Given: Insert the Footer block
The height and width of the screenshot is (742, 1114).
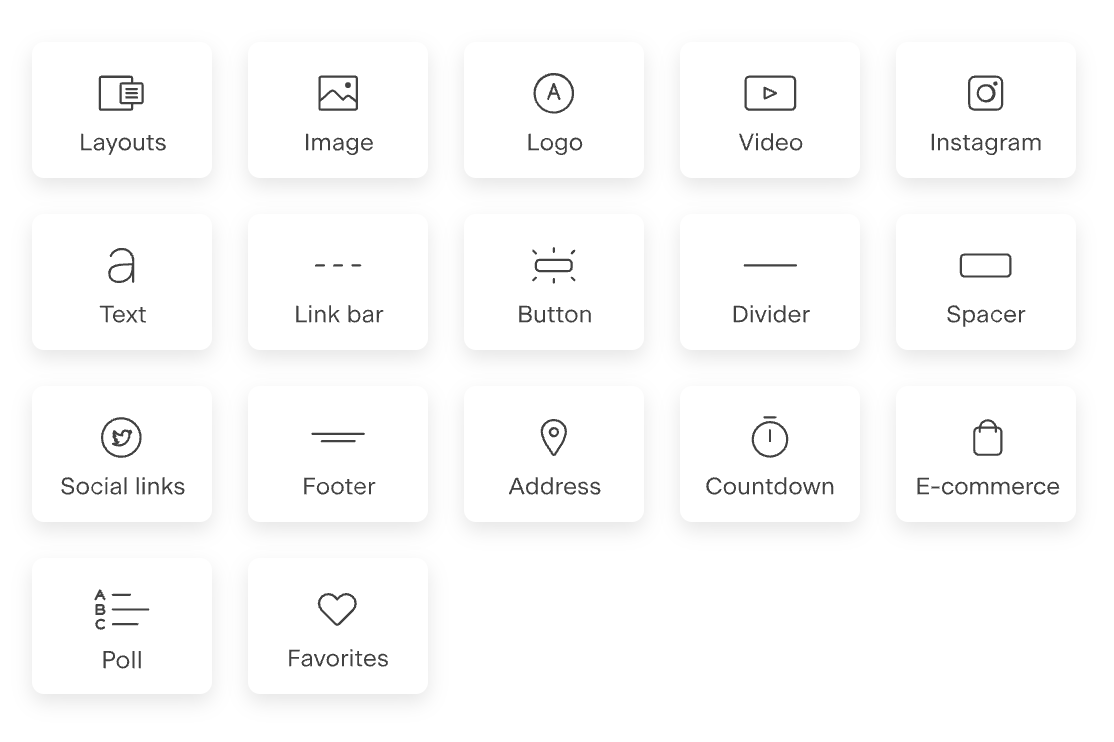Looking at the screenshot, I should point(337,454).
